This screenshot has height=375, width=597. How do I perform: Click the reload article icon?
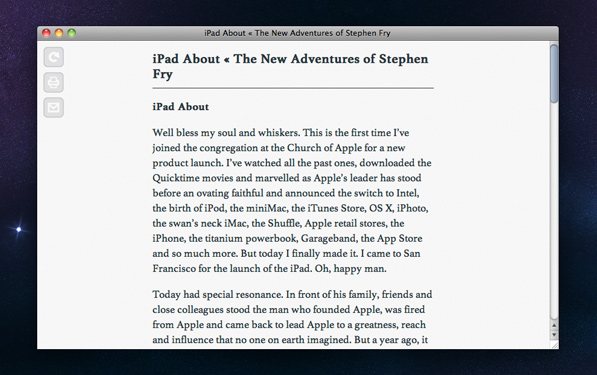tap(54, 57)
